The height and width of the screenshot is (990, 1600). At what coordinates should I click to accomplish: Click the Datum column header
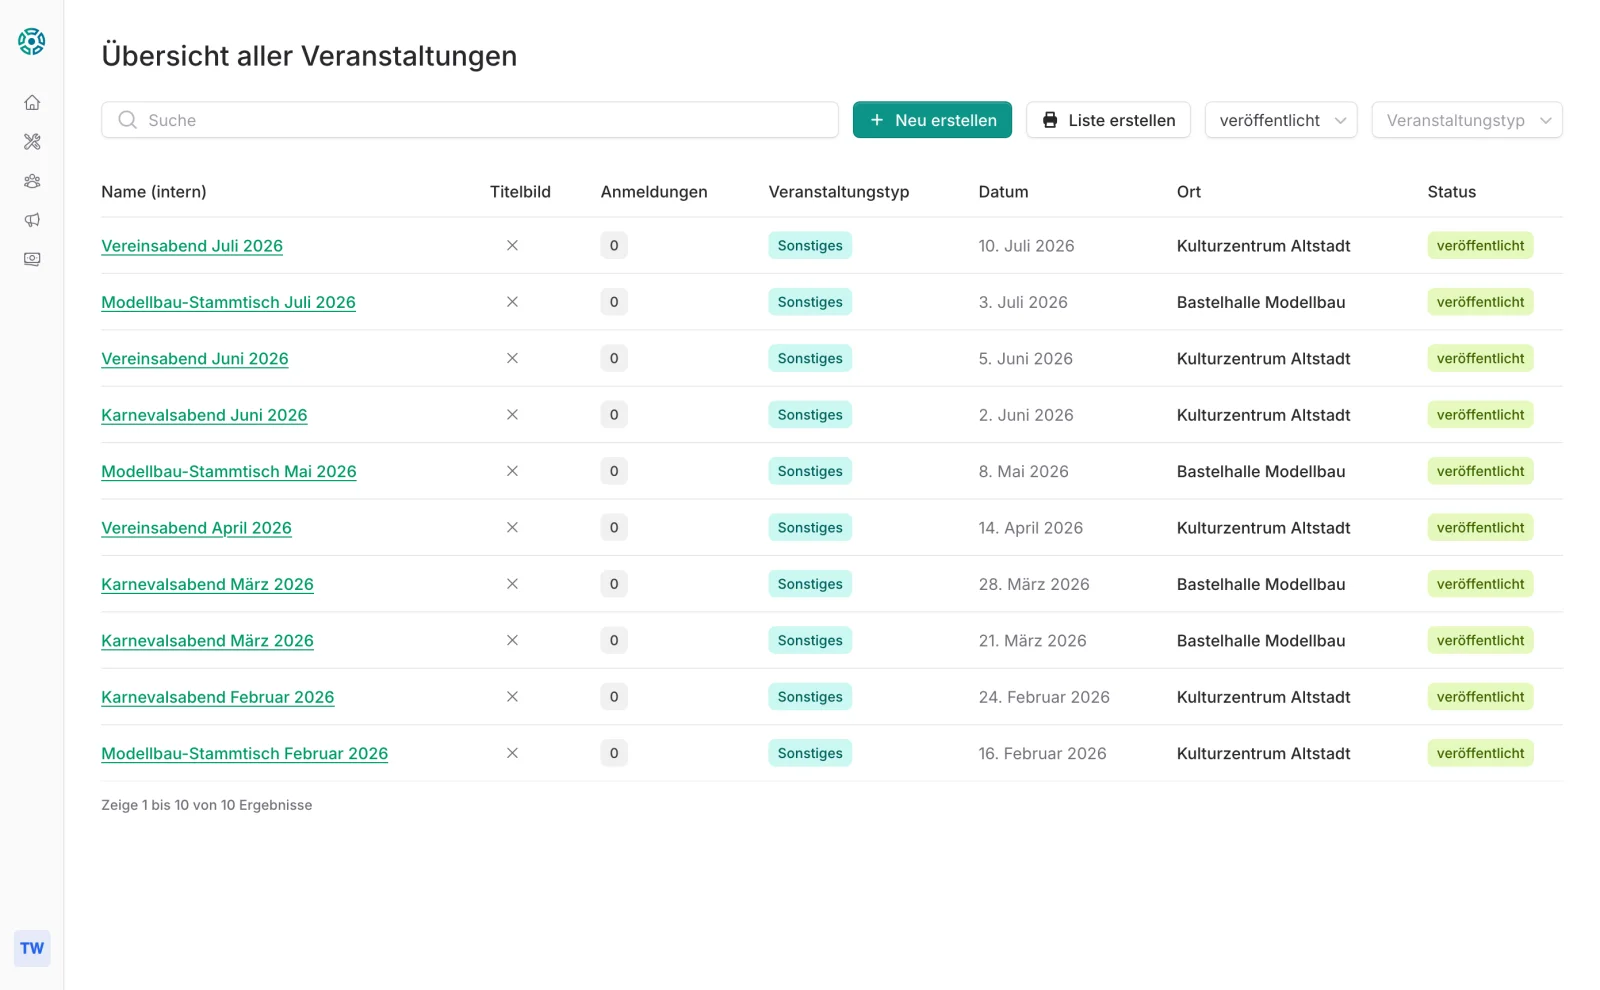point(1003,192)
